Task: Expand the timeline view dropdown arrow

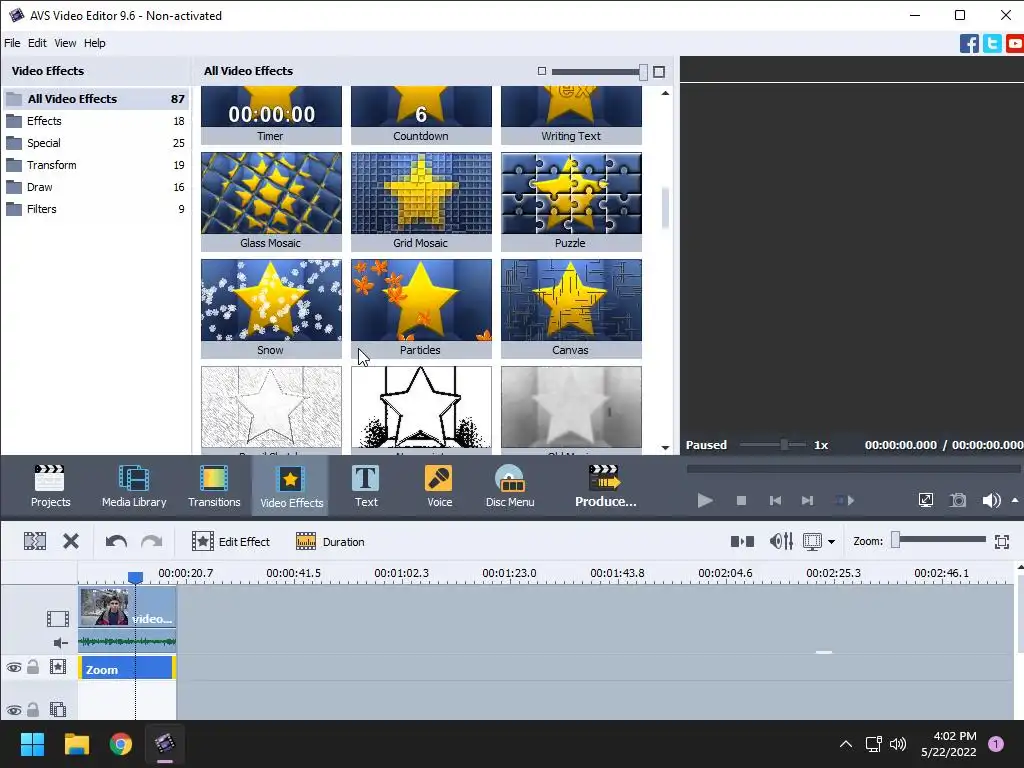Action: [831, 542]
